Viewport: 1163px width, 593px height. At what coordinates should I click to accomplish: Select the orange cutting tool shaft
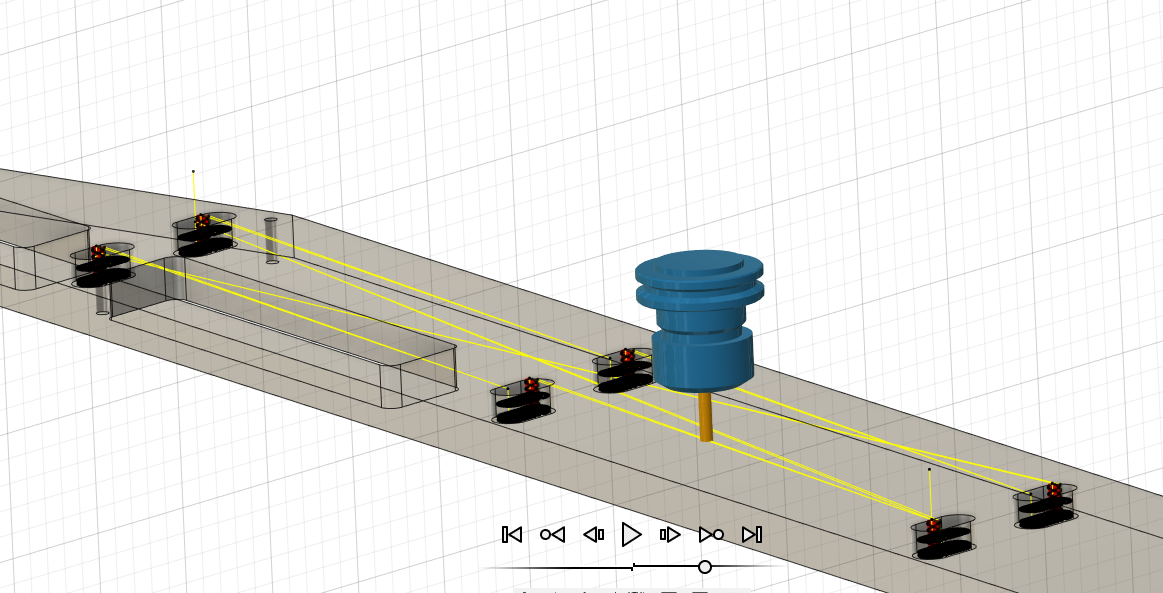tap(706, 416)
